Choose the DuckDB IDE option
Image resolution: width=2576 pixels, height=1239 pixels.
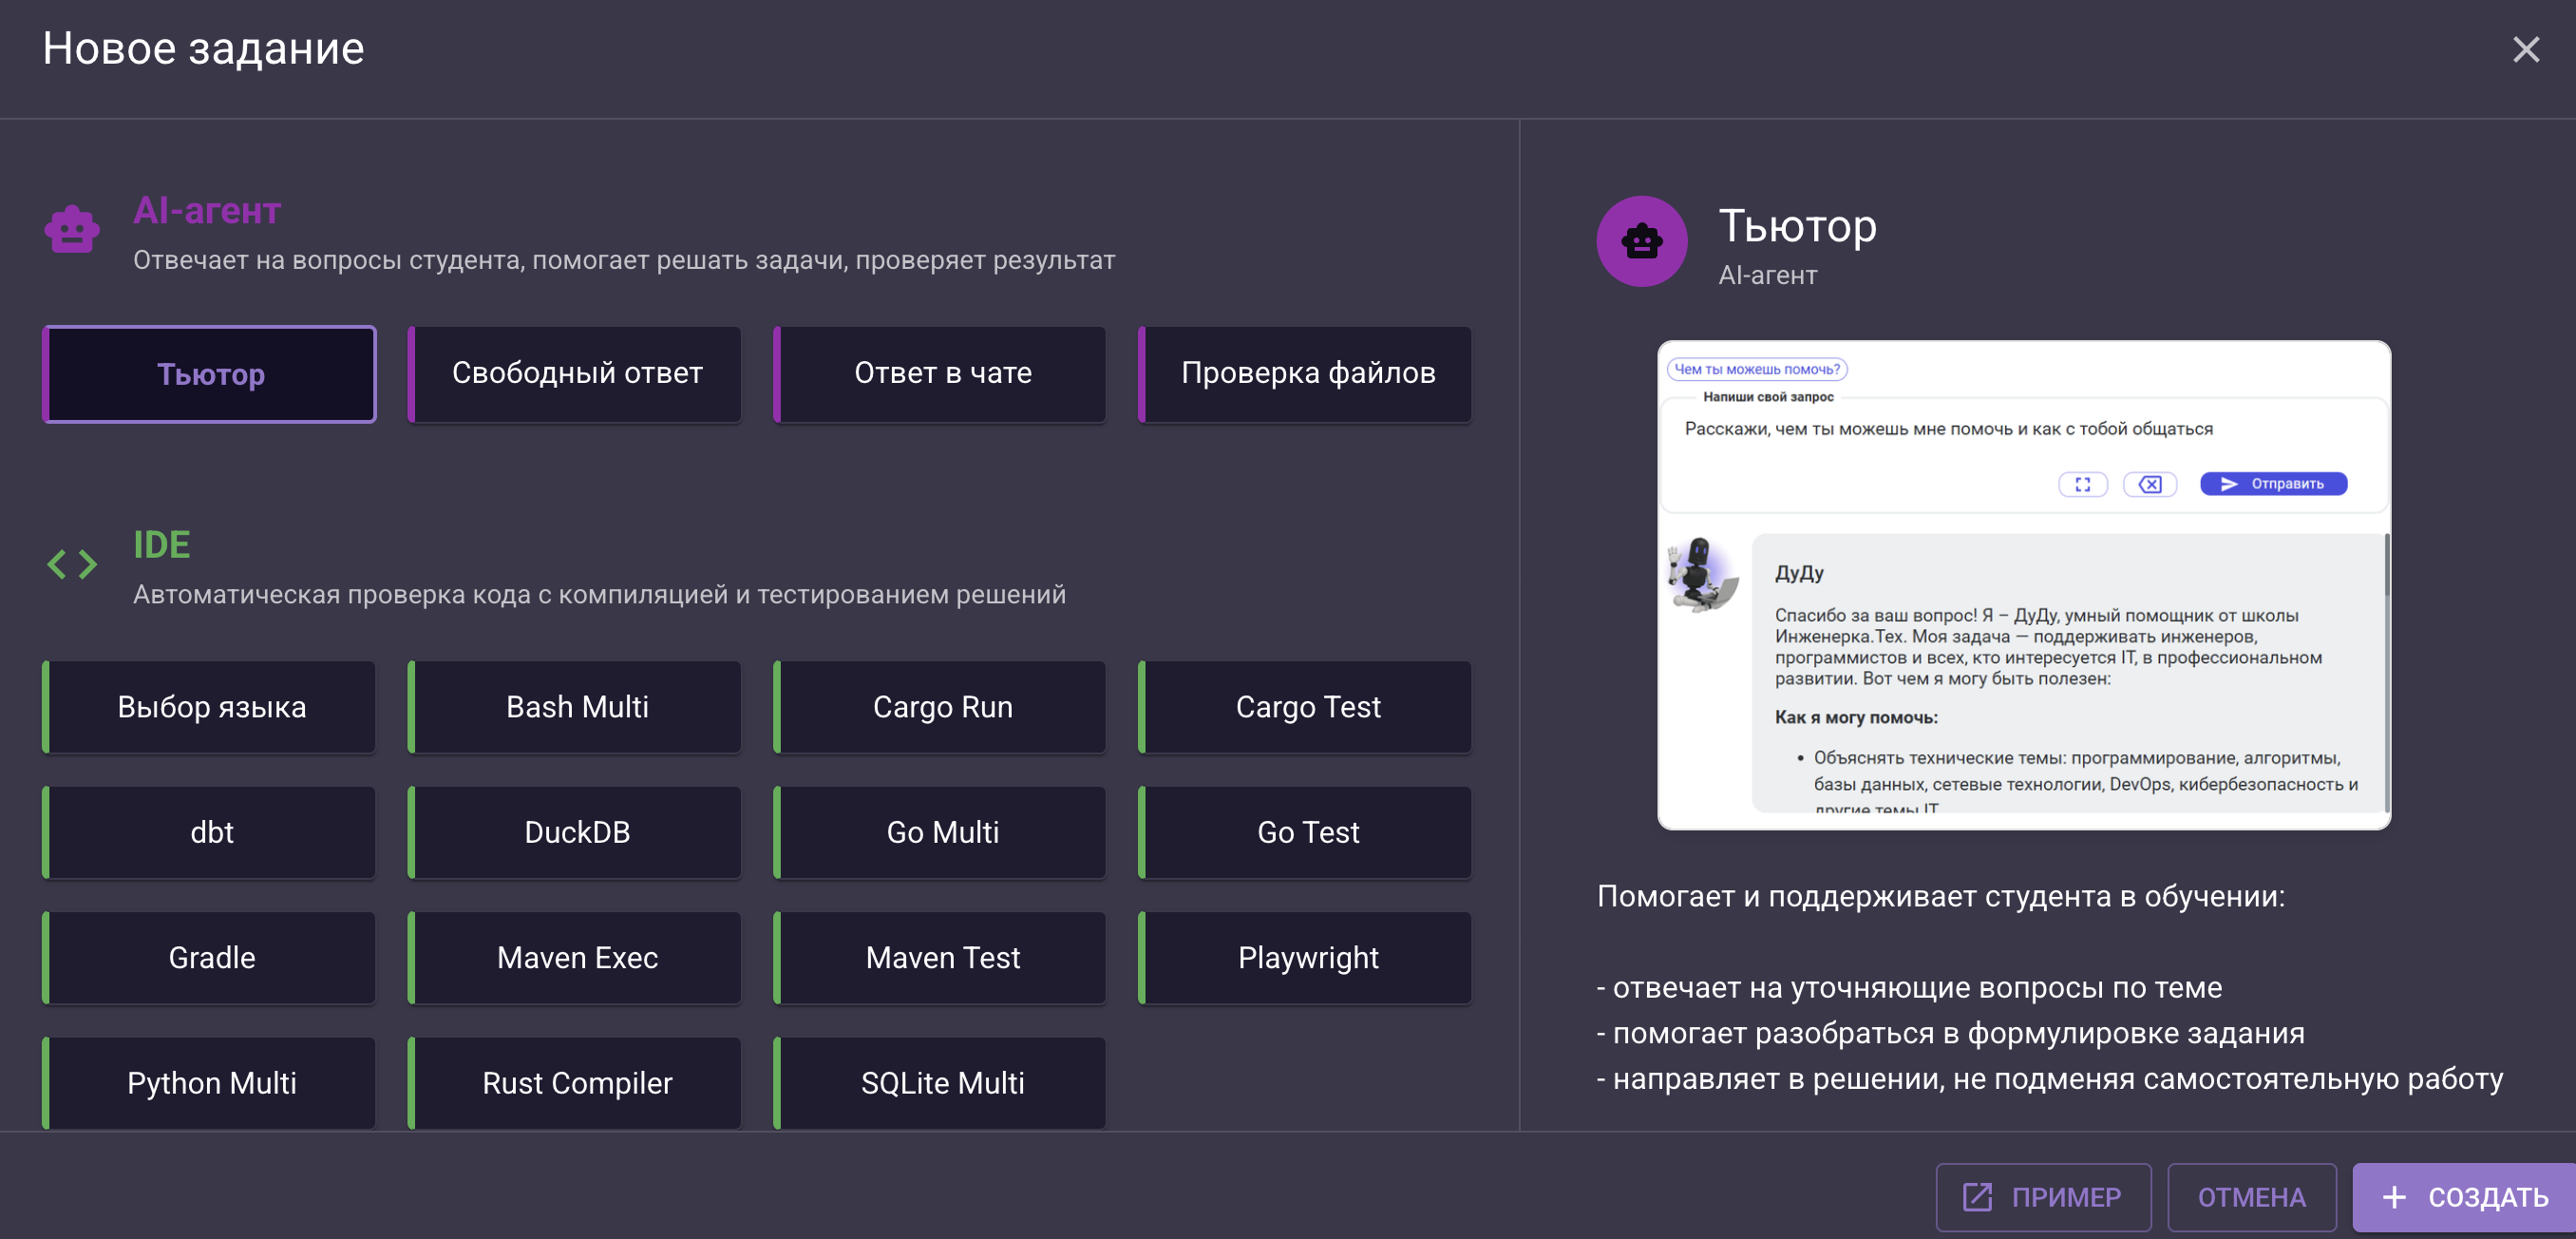(x=575, y=832)
